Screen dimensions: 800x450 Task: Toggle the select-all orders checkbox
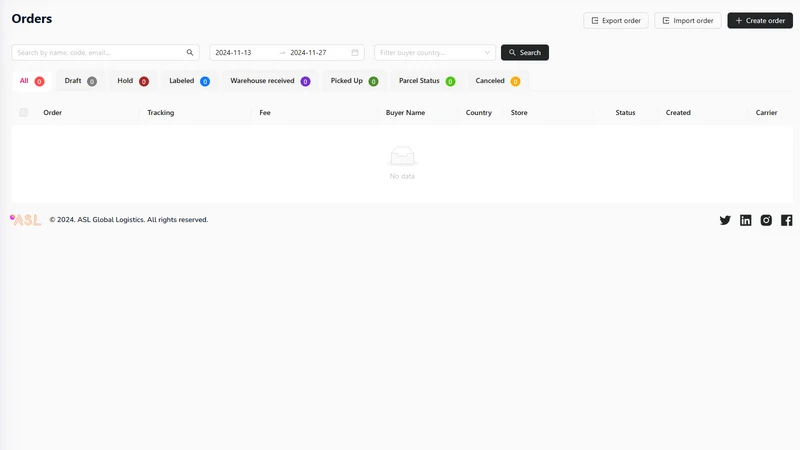click(23, 113)
